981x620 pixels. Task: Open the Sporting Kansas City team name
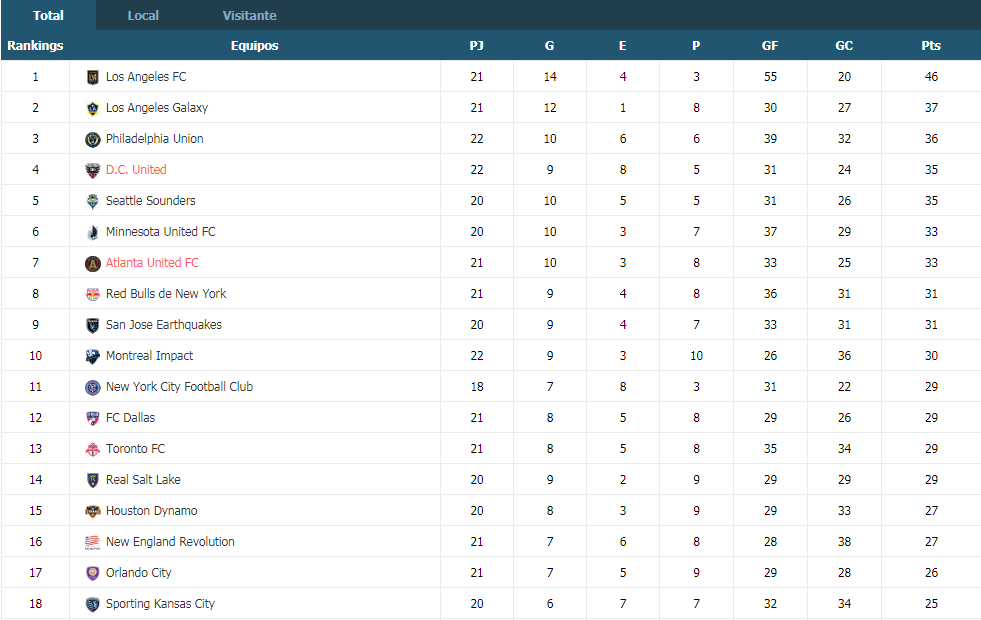(160, 604)
